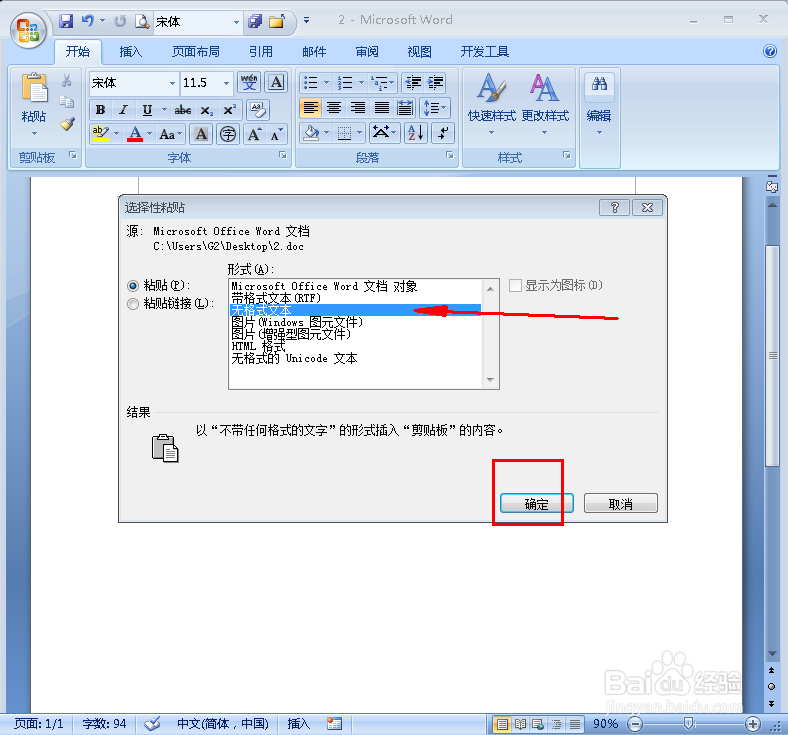Open phonetic guide (wén) tool
This screenshot has width=788, height=735.
[249, 82]
